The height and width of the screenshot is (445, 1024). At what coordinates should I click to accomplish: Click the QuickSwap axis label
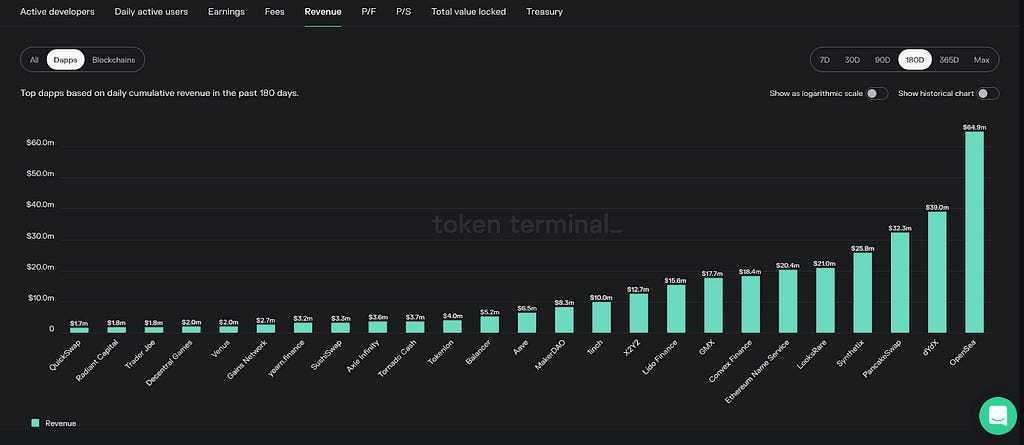(66, 355)
